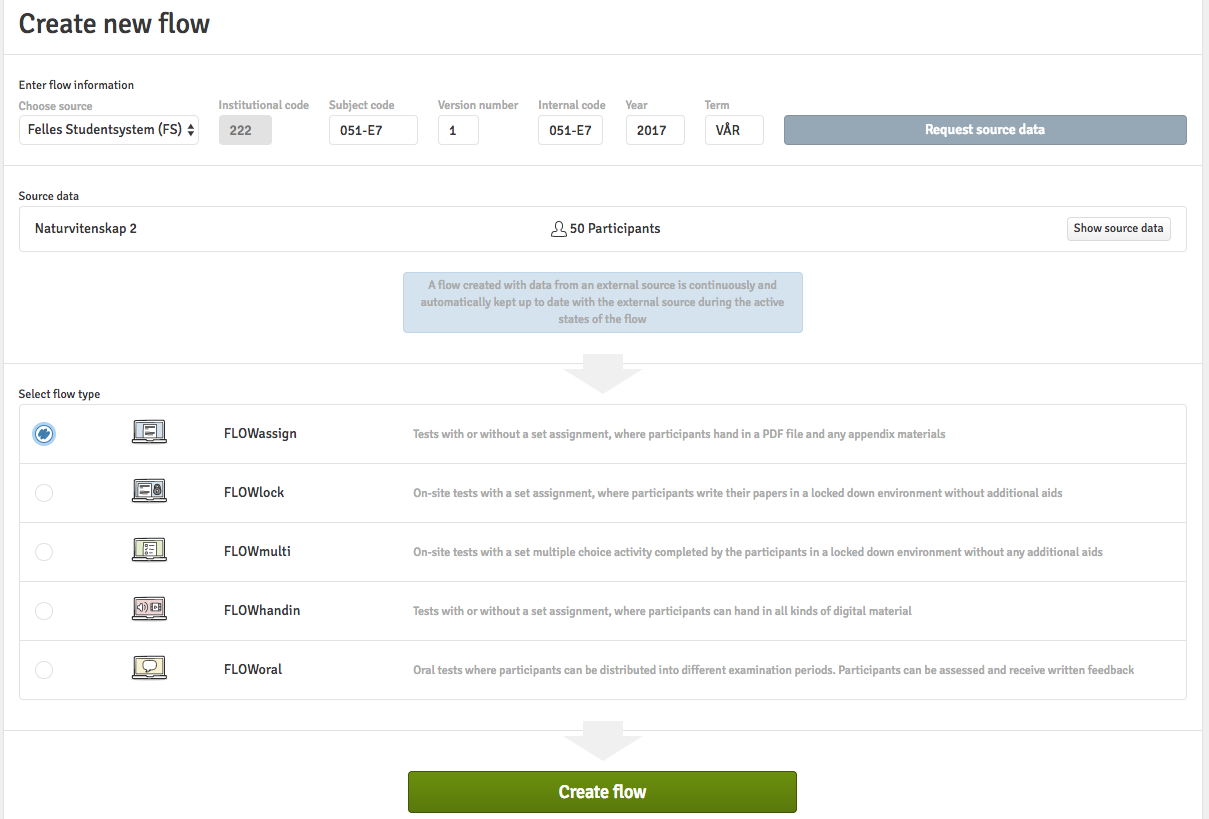Click the FLOWoral speech bubble icon
This screenshot has width=1209, height=819.
[x=149, y=668]
